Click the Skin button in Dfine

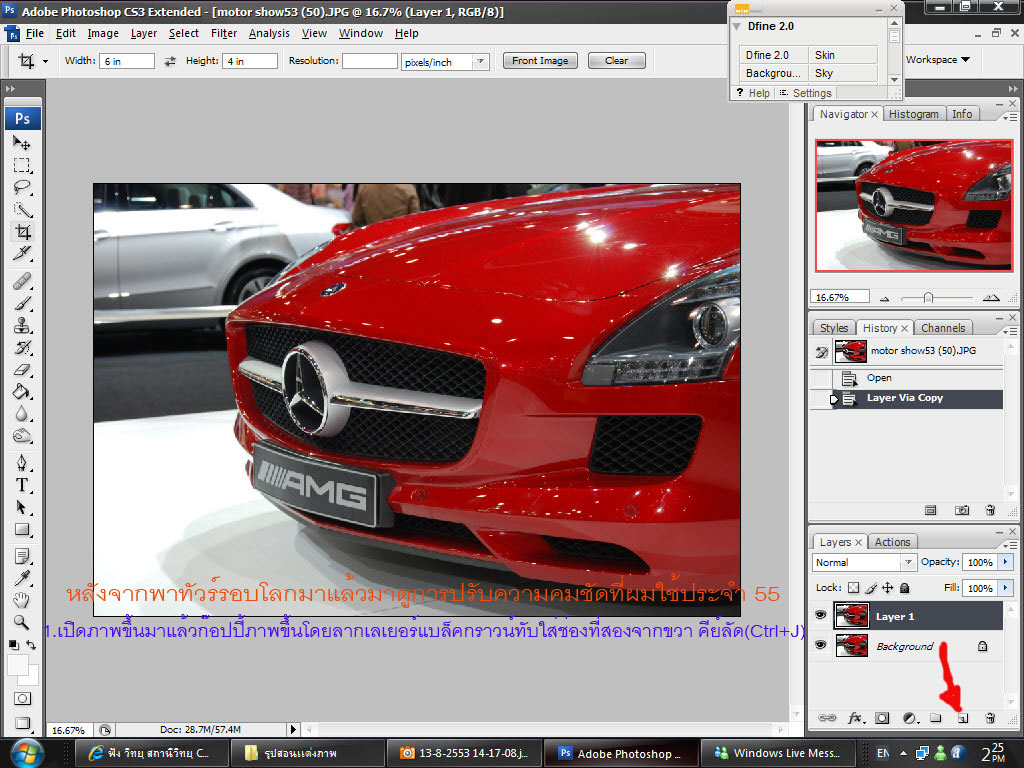(842, 55)
